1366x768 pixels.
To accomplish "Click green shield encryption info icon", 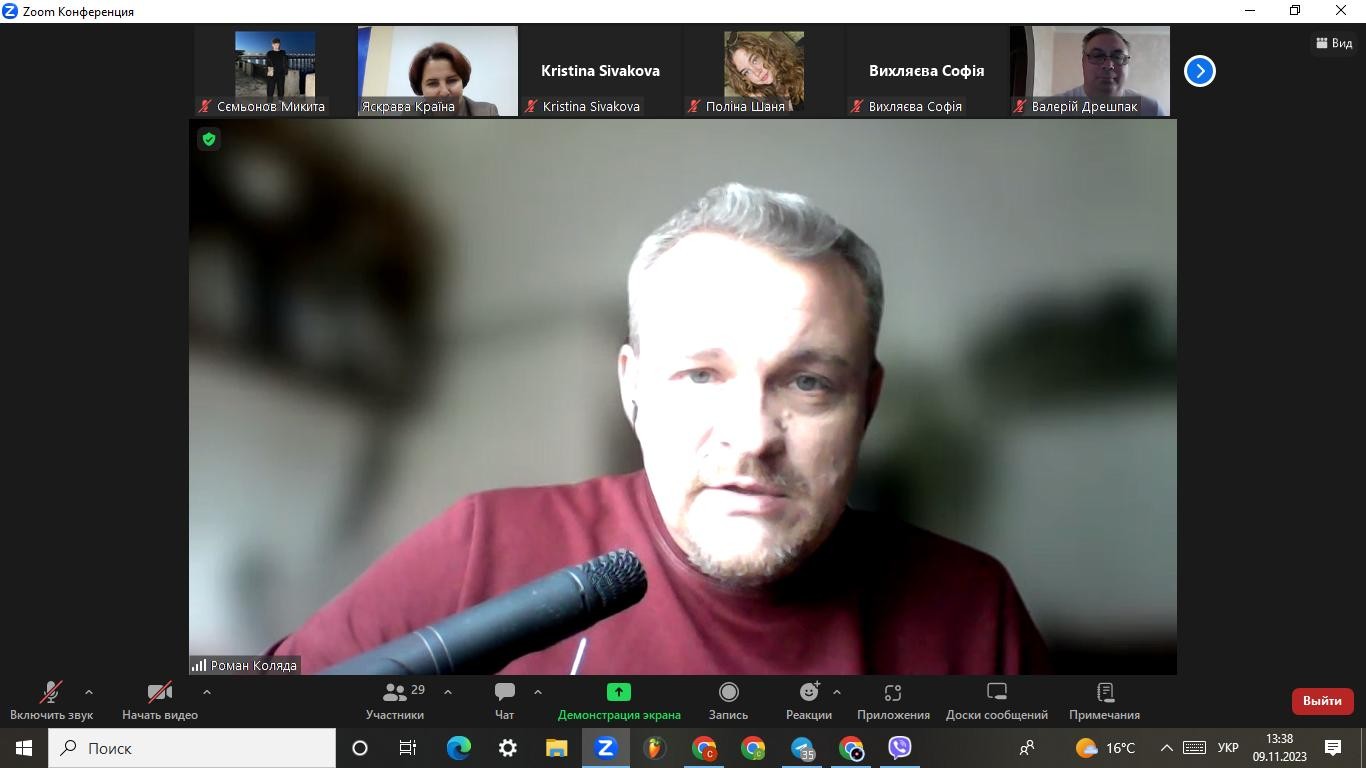I will [x=209, y=139].
